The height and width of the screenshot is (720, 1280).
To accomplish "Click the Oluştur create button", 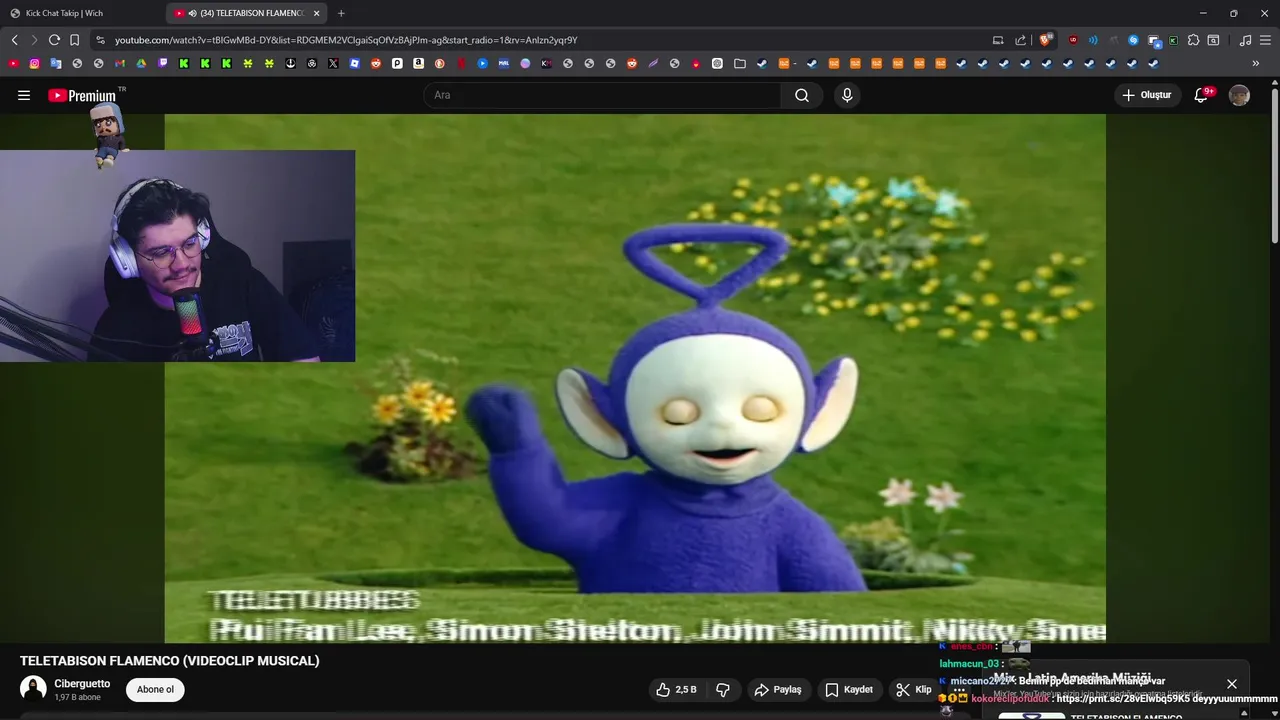I will [1147, 95].
